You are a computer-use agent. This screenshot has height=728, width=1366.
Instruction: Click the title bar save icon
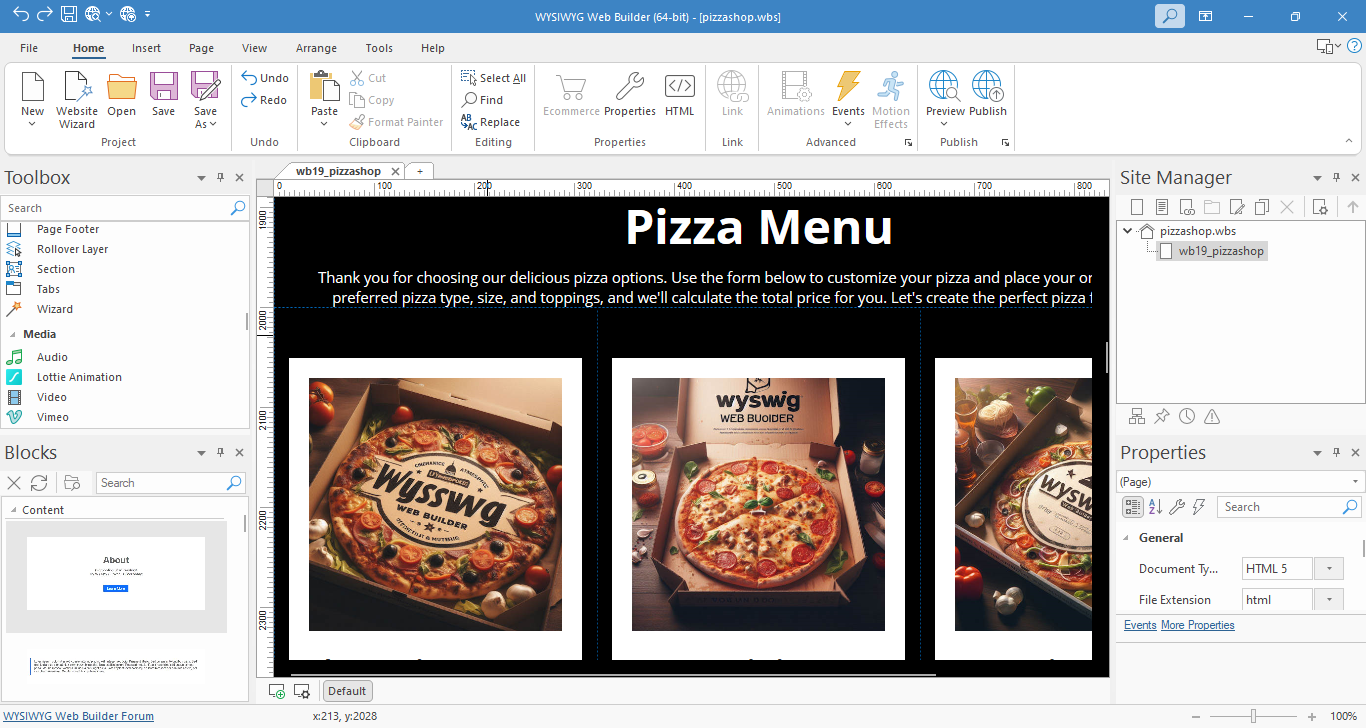tap(69, 14)
